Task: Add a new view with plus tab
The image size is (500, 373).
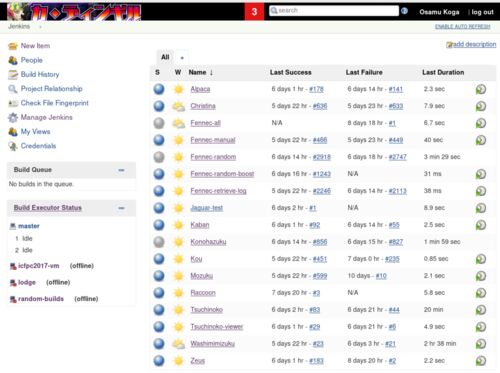Action: 182,58
